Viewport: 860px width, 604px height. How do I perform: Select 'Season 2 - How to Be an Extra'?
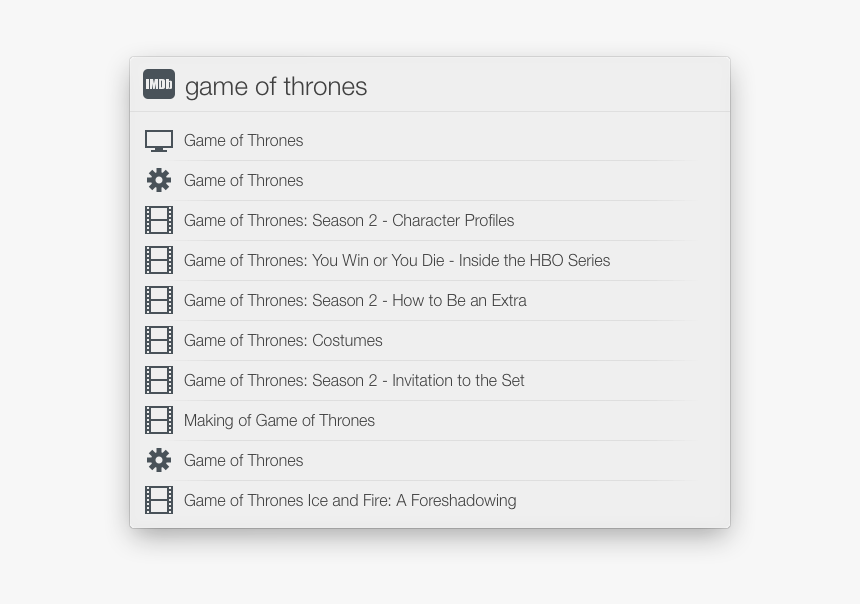click(355, 301)
